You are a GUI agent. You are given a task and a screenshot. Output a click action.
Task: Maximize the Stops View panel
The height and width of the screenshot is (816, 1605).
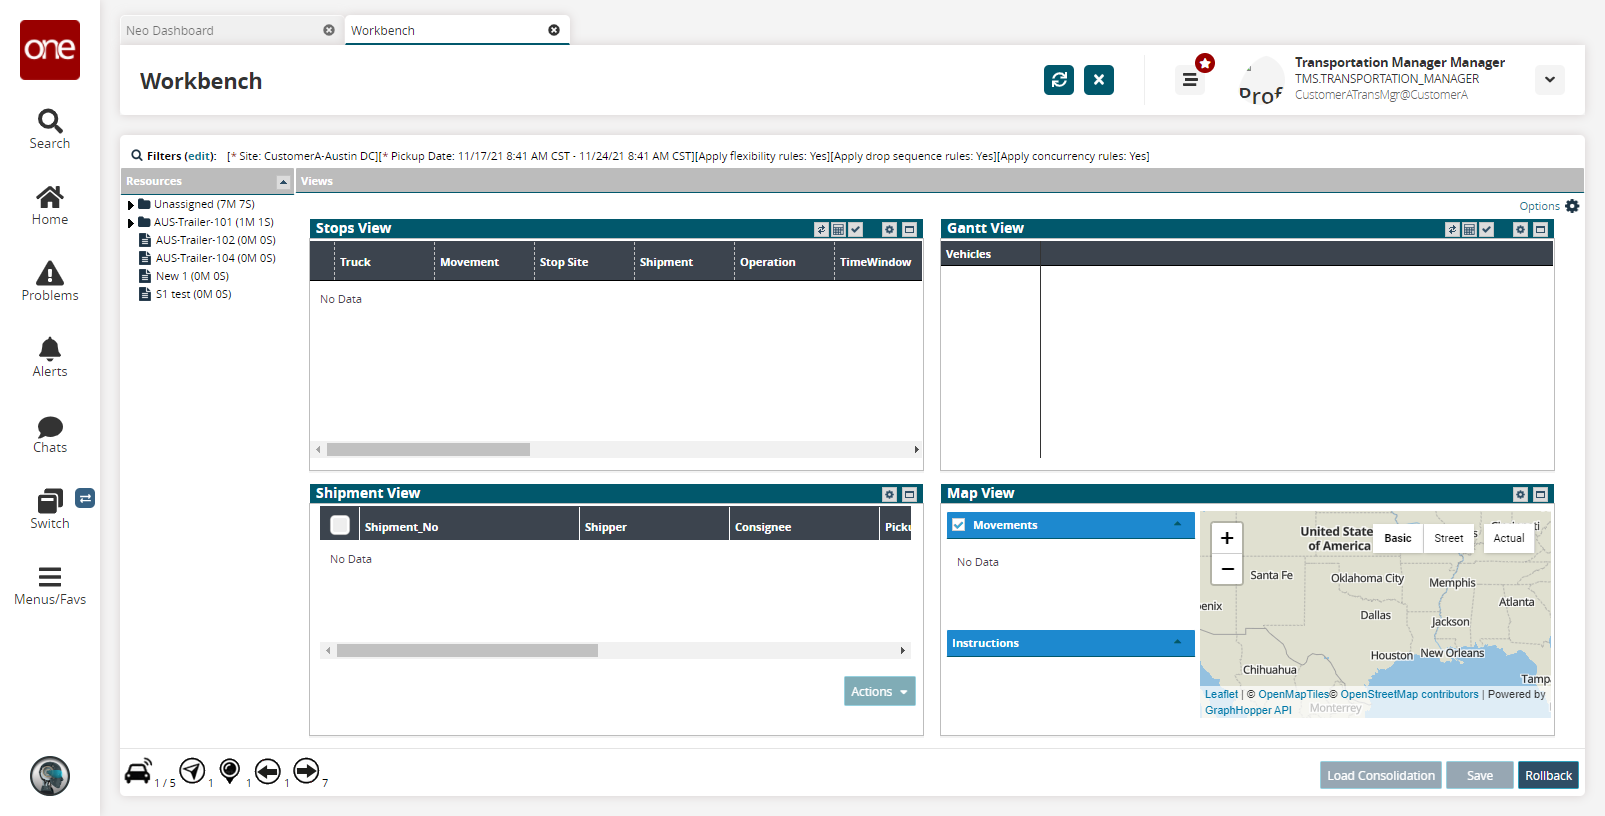click(909, 229)
